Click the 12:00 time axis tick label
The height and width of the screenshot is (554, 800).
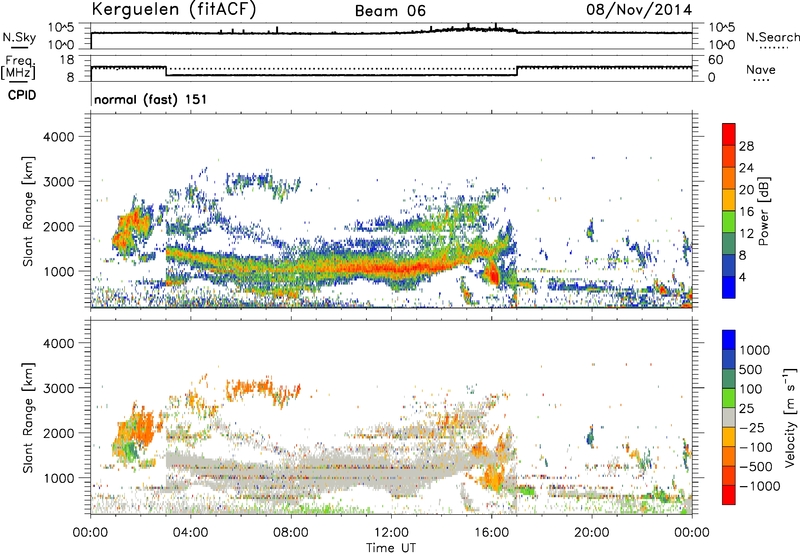391,533
